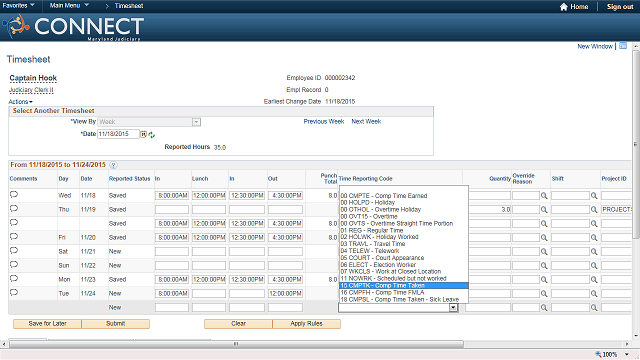Look up Override Reason for Fri 11/20 row
The image size is (640, 360).
[544, 238]
